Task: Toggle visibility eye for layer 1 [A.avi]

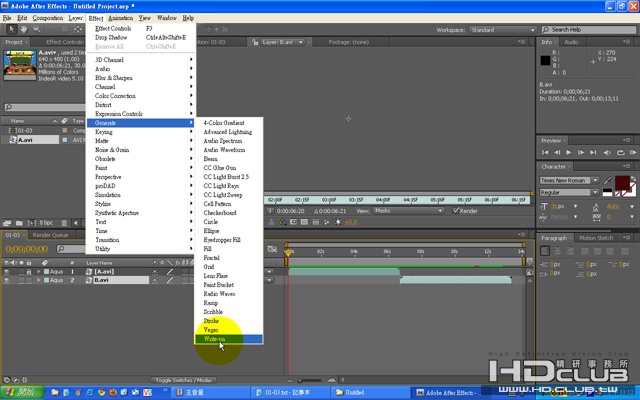Action: click(7, 271)
